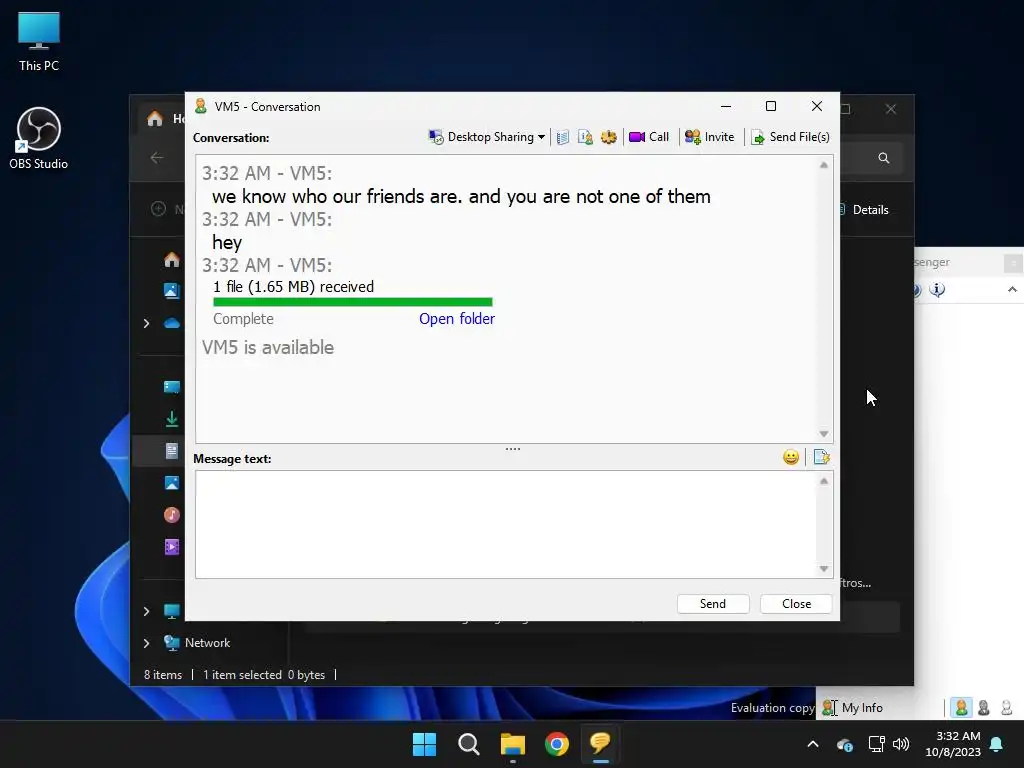Viewport: 1024px width, 768px height.
Task: Invite another user to the conversation
Action: [x=709, y=137]
